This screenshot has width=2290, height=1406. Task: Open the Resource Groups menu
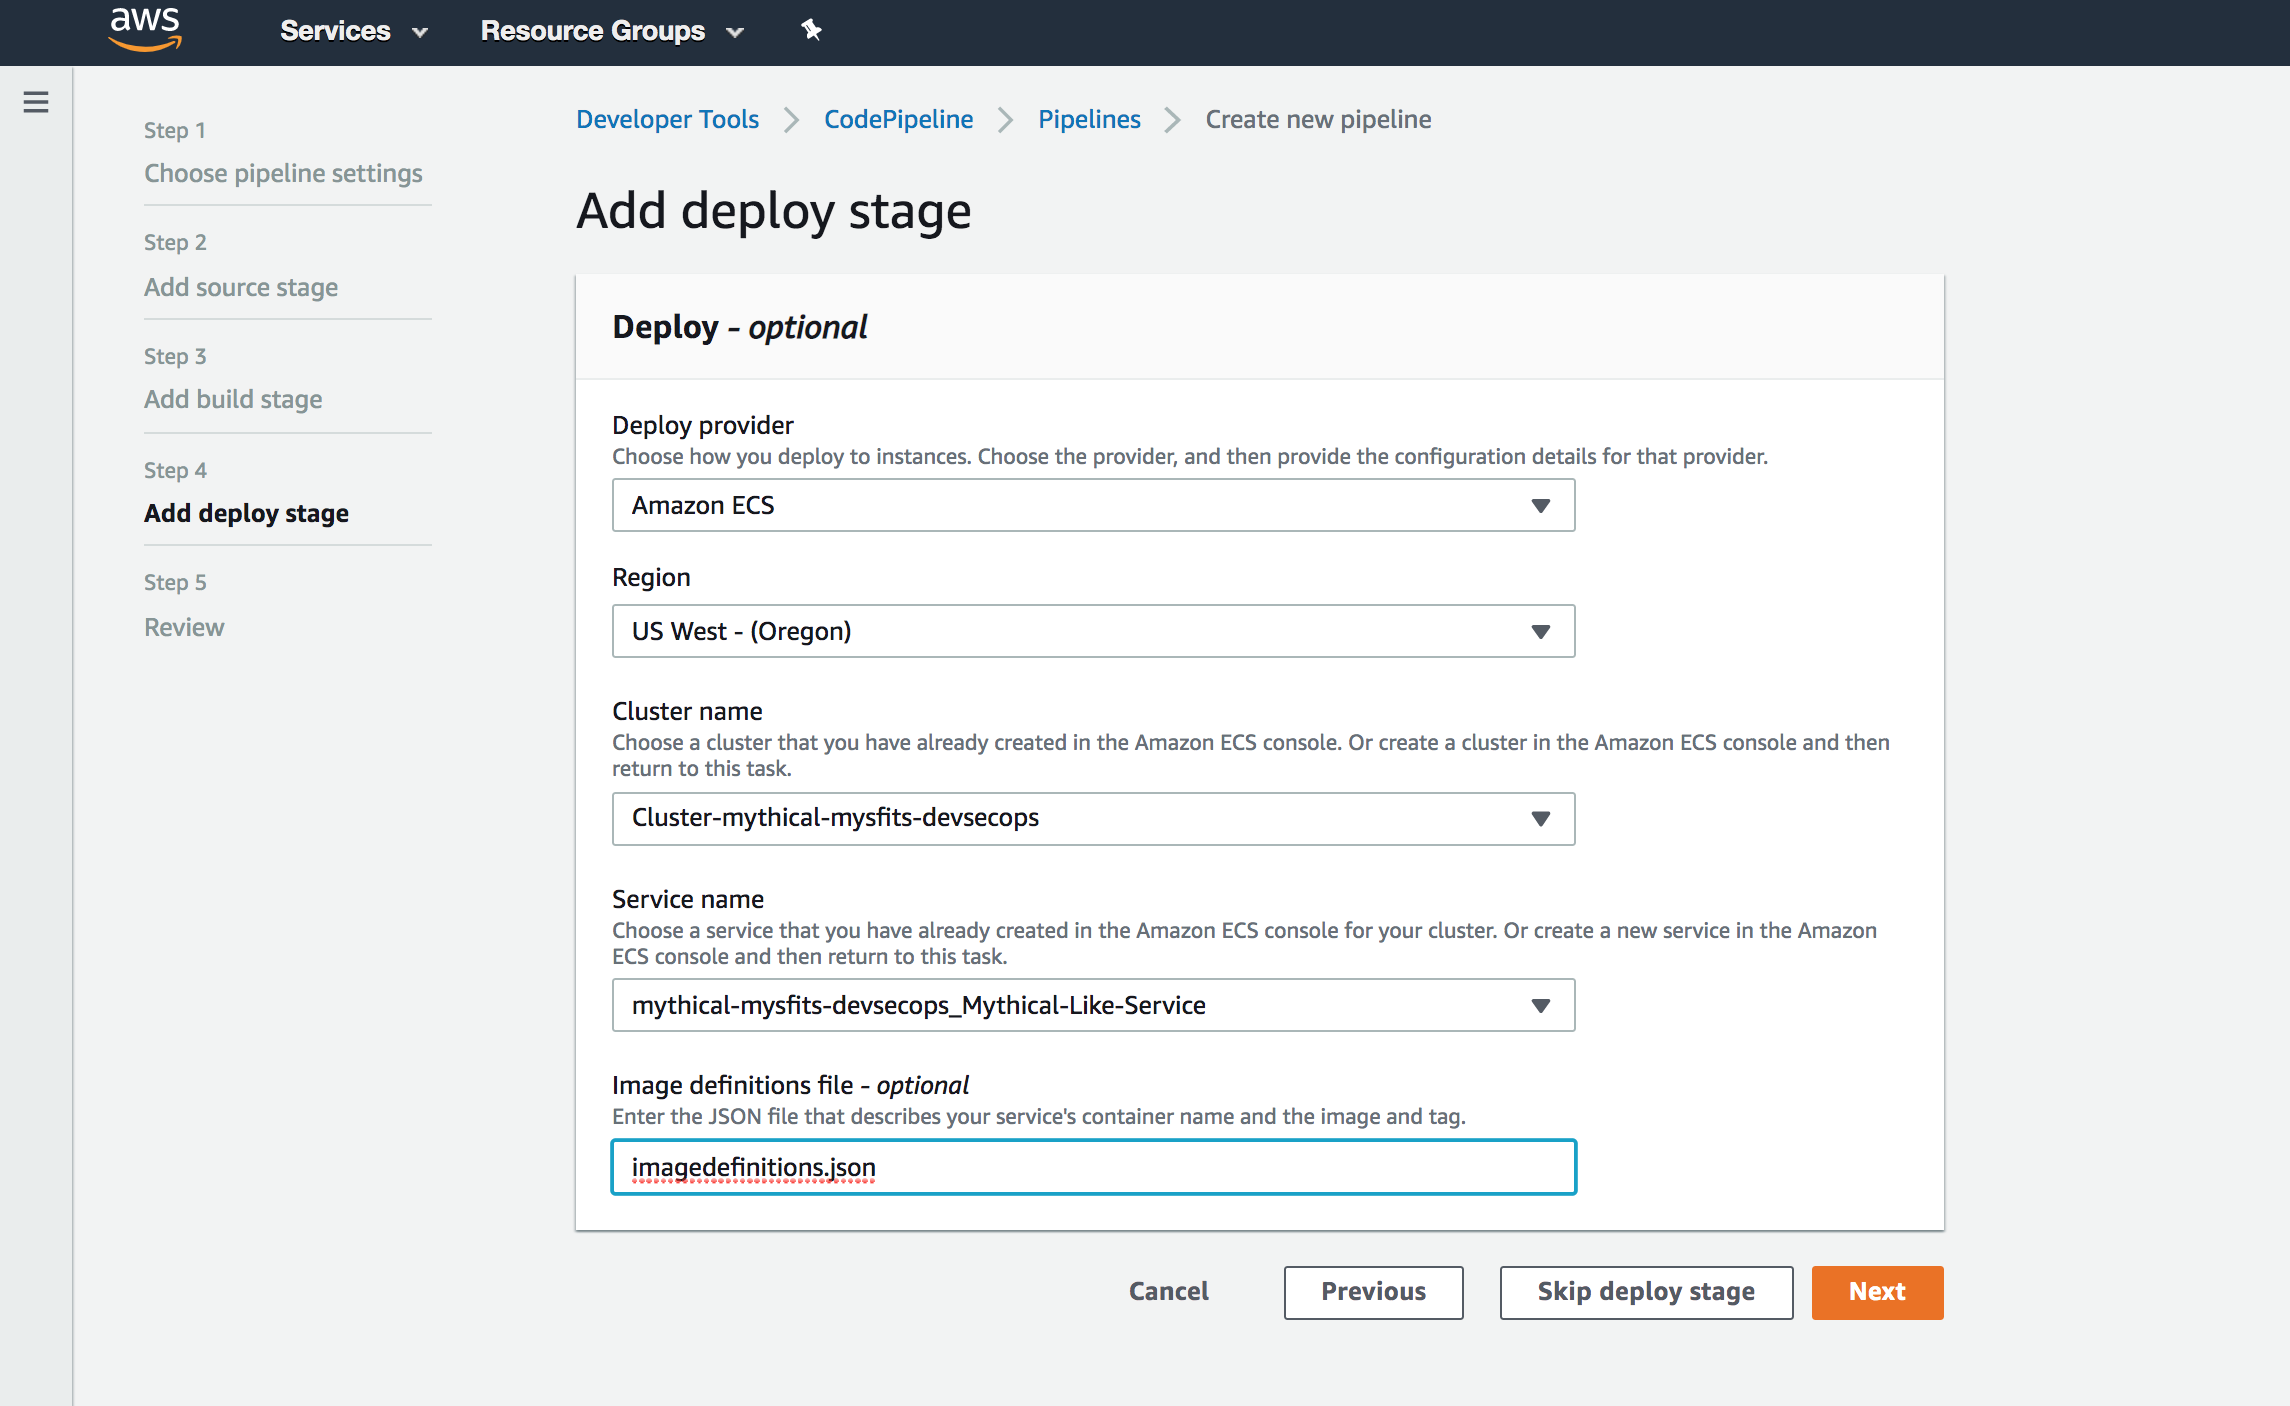[x=612, y=31]
